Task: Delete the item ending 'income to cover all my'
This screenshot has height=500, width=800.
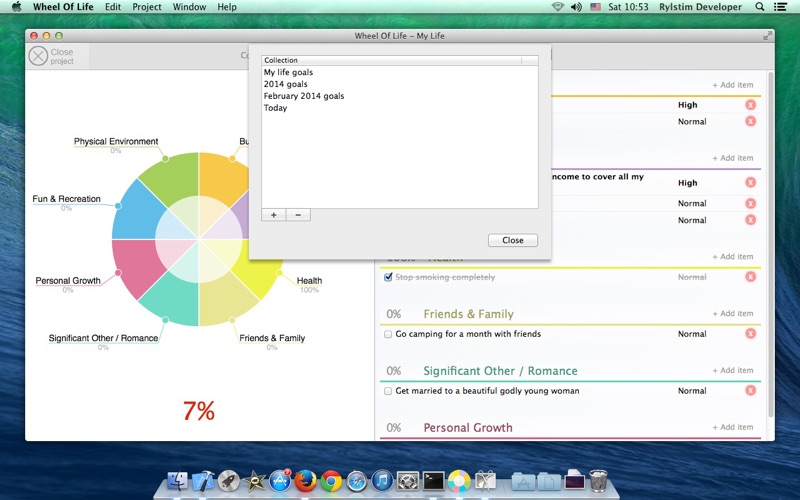Action: click(750, 182)
